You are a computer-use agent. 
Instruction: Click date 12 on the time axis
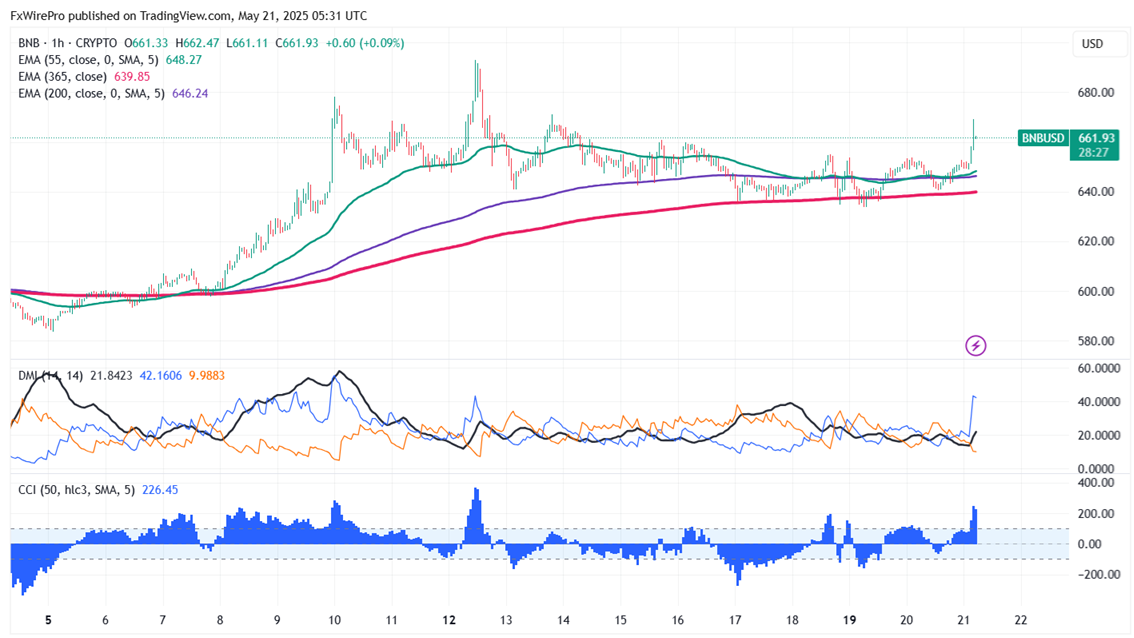[x=449, y=621]
